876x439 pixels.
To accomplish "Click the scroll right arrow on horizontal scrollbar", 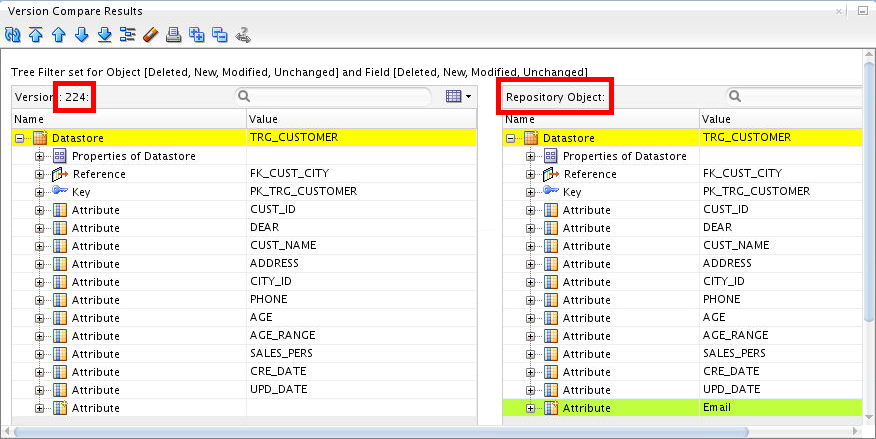I will coord(855,431).
